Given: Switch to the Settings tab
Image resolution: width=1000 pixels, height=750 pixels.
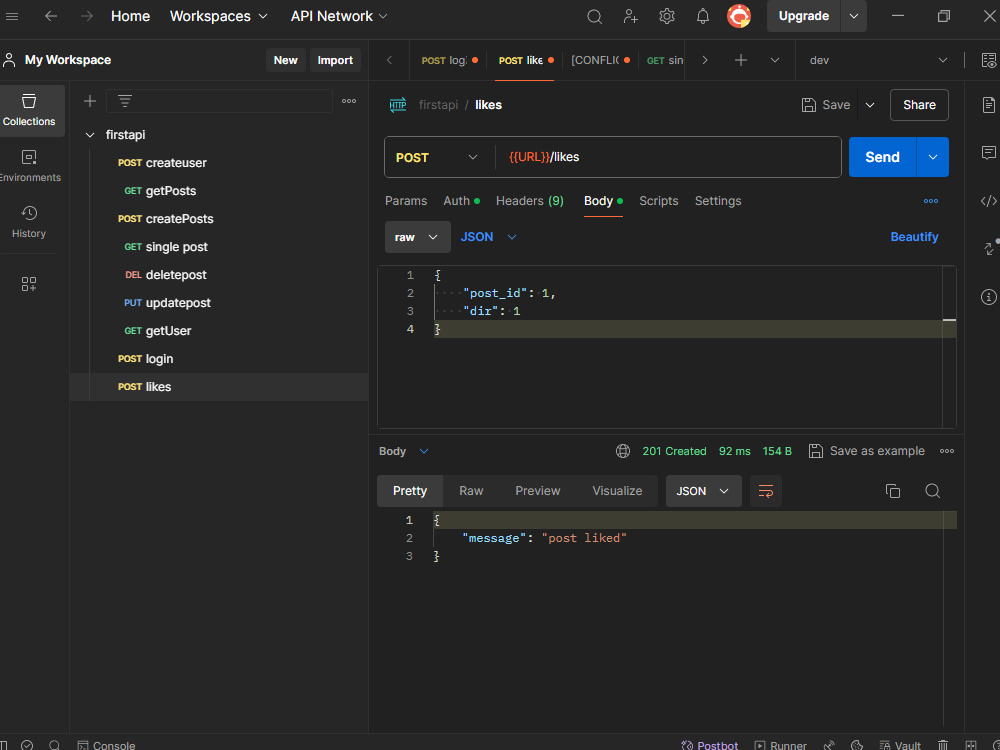Looking at the screenshot, I should [717, 201].
